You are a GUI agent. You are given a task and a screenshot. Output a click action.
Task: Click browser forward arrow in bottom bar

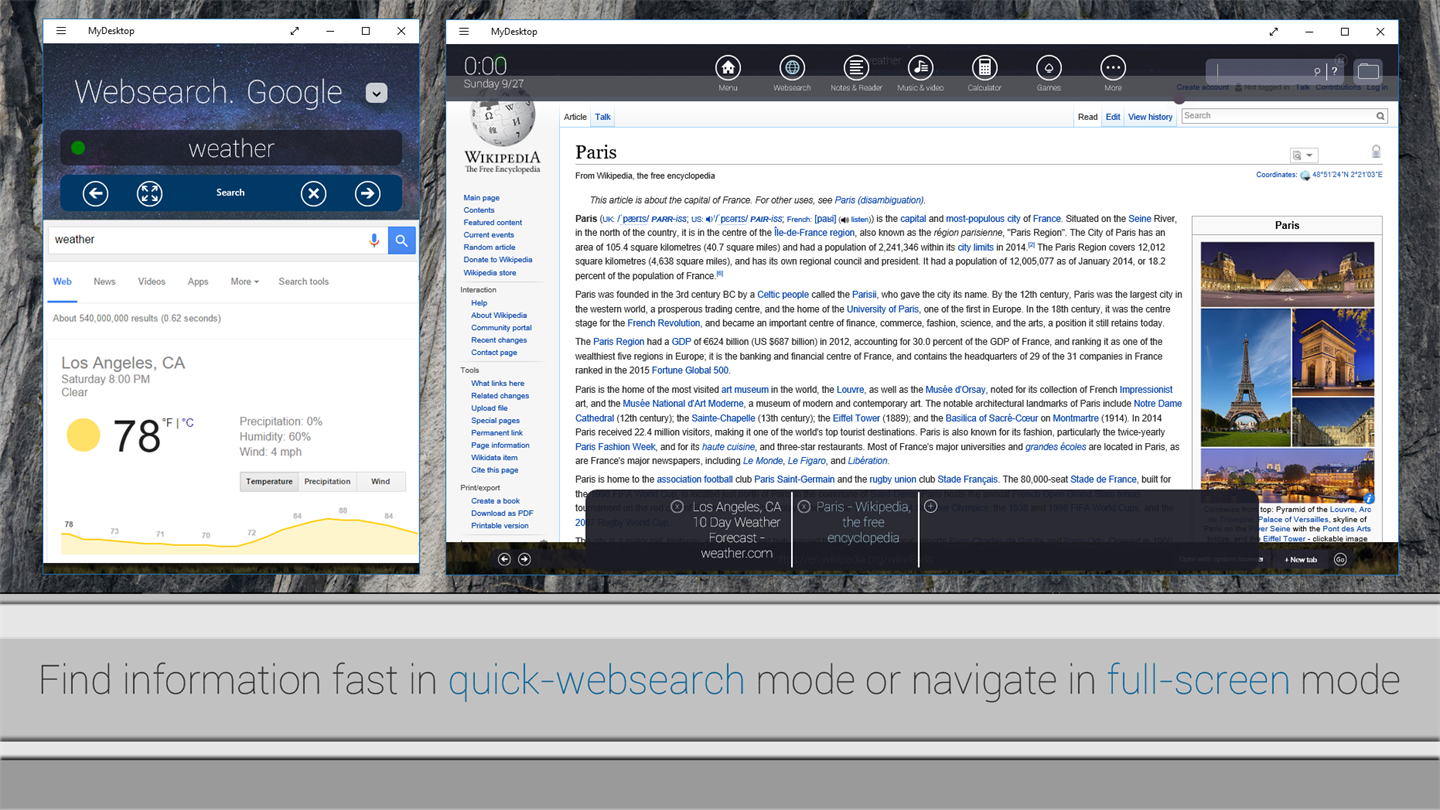coord(524,559)
